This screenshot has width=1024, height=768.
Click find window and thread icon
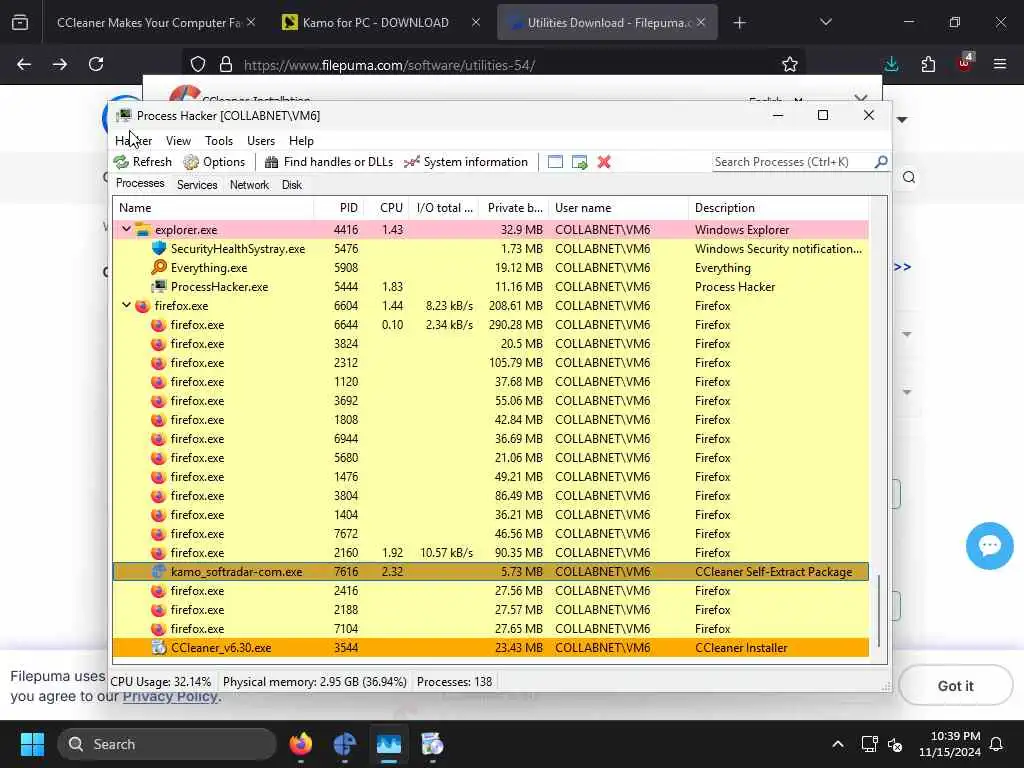point(579,162)
